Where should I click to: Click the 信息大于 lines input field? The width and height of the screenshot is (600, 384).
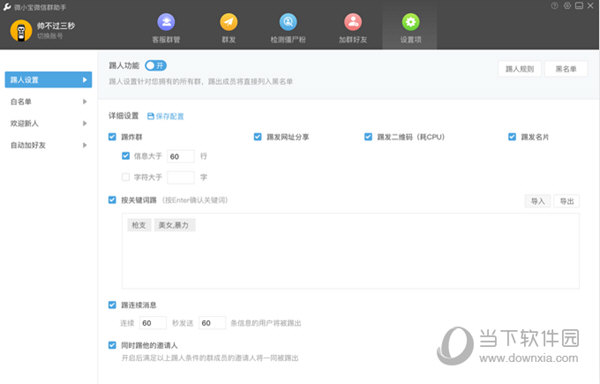(181, 156)
